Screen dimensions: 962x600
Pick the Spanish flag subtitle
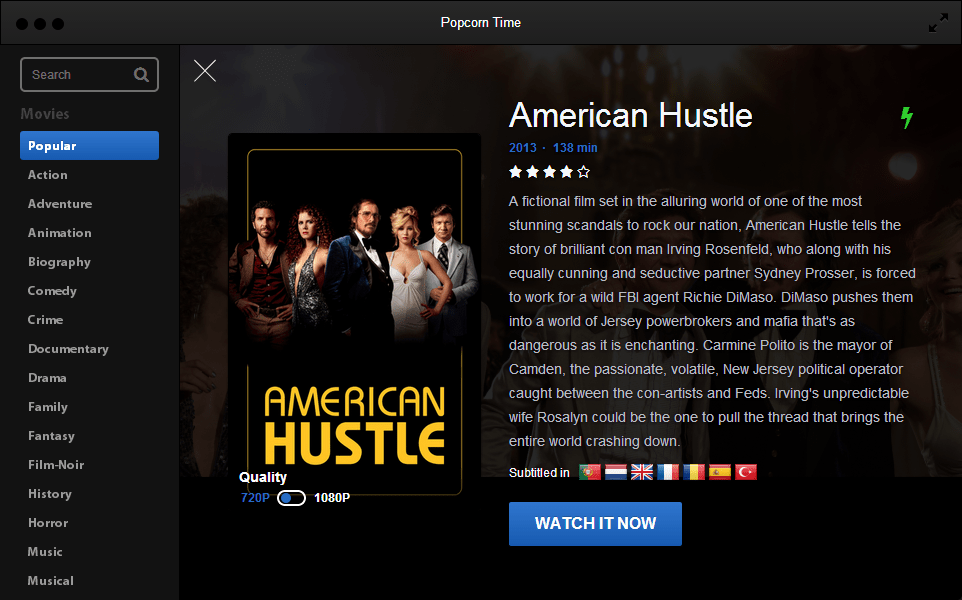720,472
